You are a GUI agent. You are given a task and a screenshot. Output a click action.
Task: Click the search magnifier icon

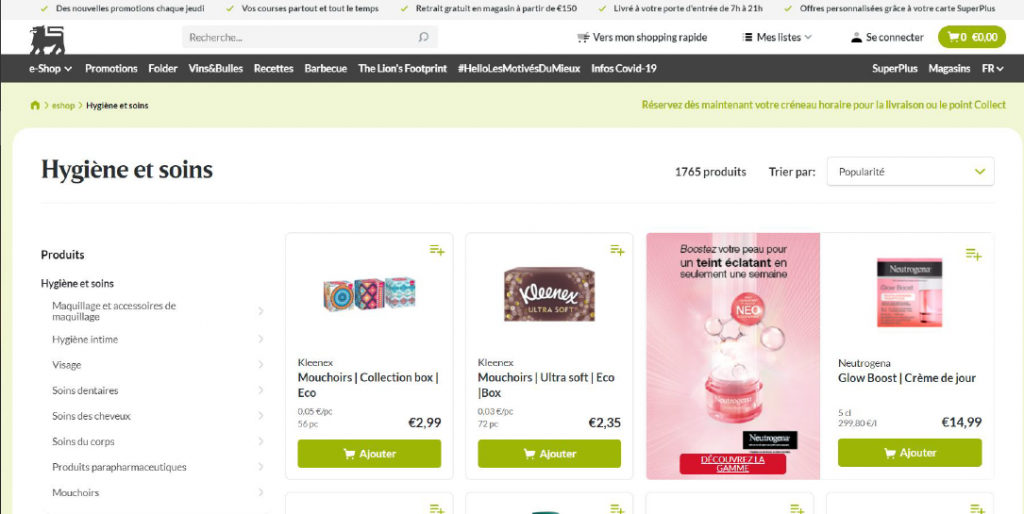(423, 37)
